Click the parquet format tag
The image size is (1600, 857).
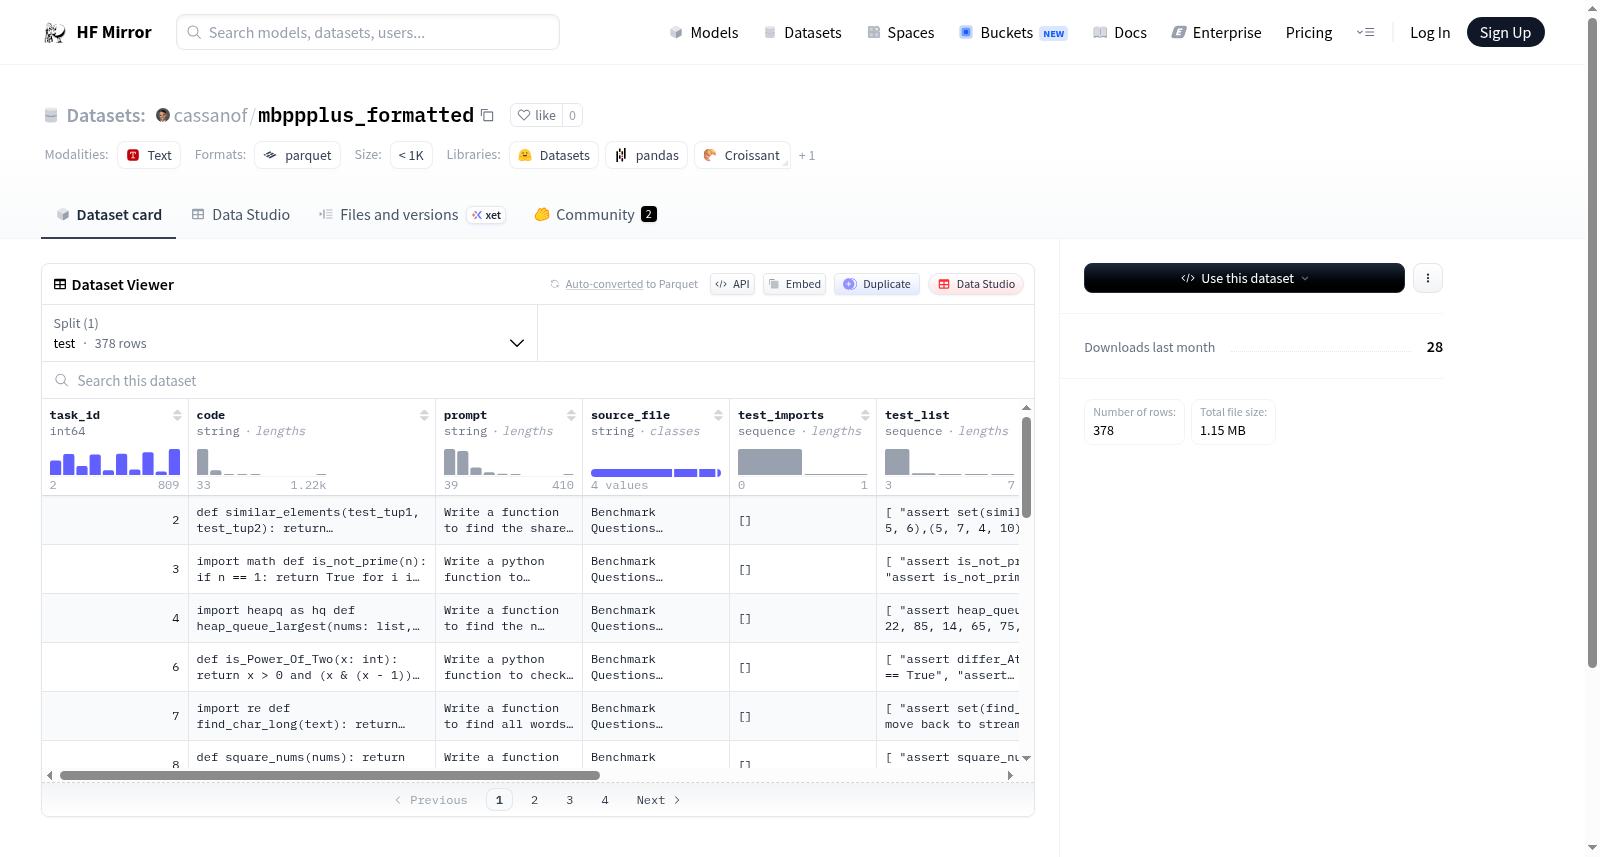point(298,155)
